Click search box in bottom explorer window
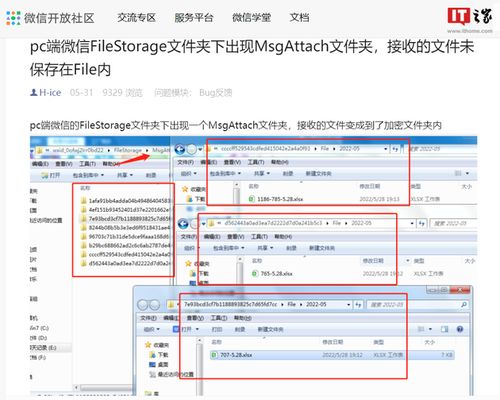The height and width of the screenshot is (400, 500). (x=417, y=305)
